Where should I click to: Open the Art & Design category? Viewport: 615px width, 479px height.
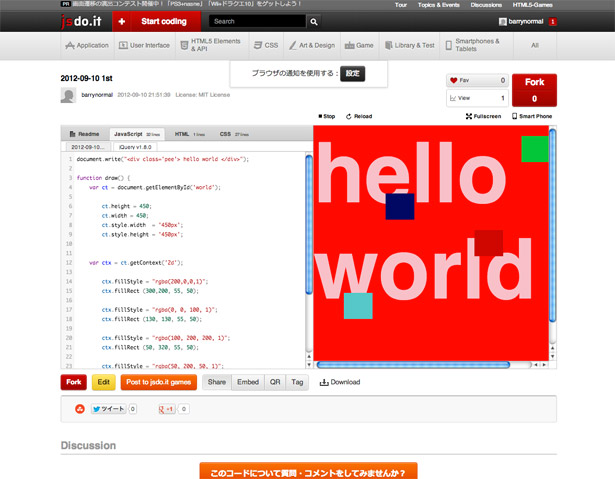tap(312, 46)
